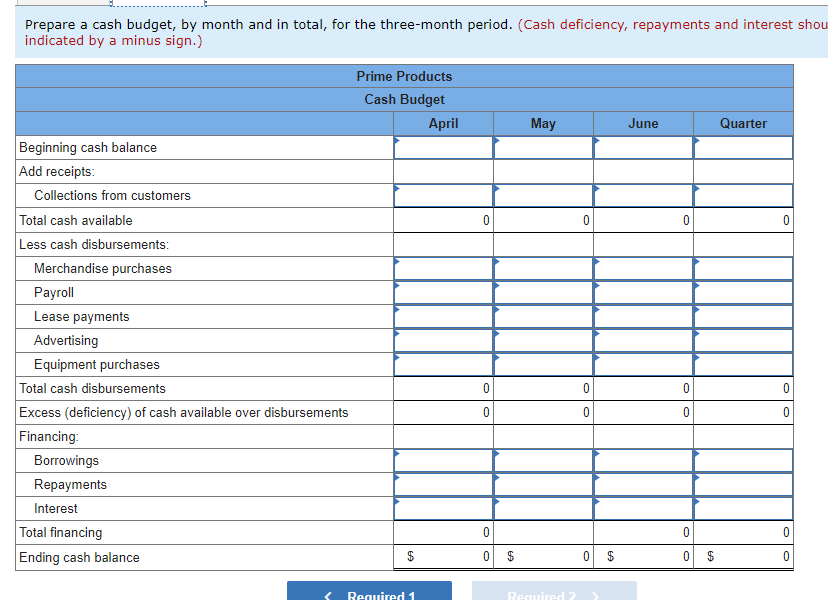This screenshot has height=600, width=828.
Task: Select April Collections from customers cell
Action: coord(443,195)
